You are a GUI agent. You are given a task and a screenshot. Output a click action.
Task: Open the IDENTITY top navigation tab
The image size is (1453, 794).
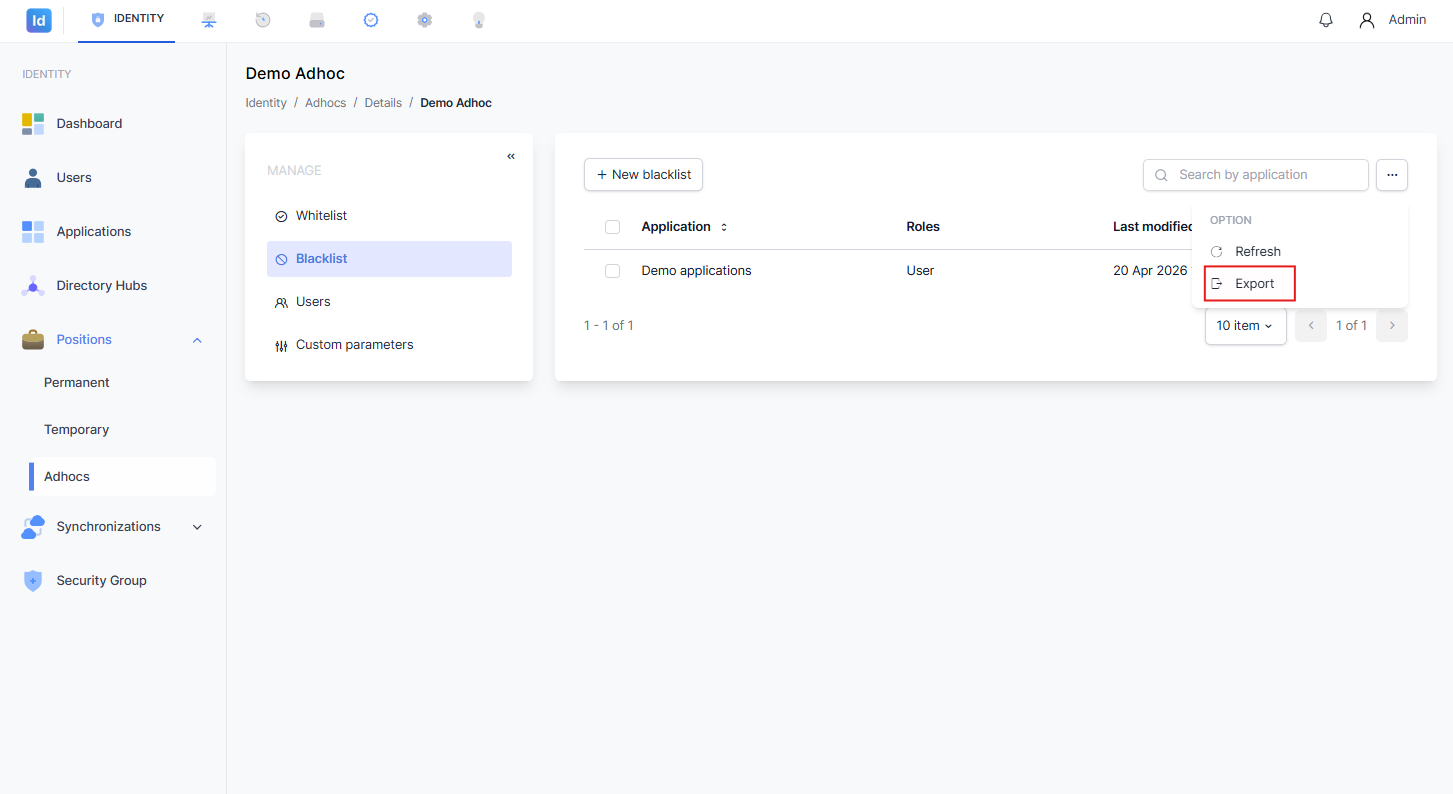tap(128, 19)
